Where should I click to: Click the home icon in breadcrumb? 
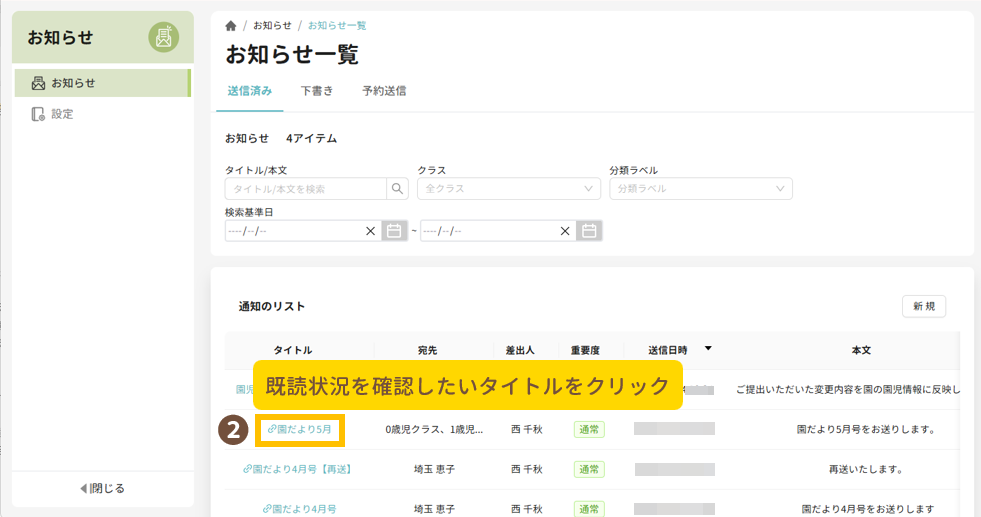[231, 25]
